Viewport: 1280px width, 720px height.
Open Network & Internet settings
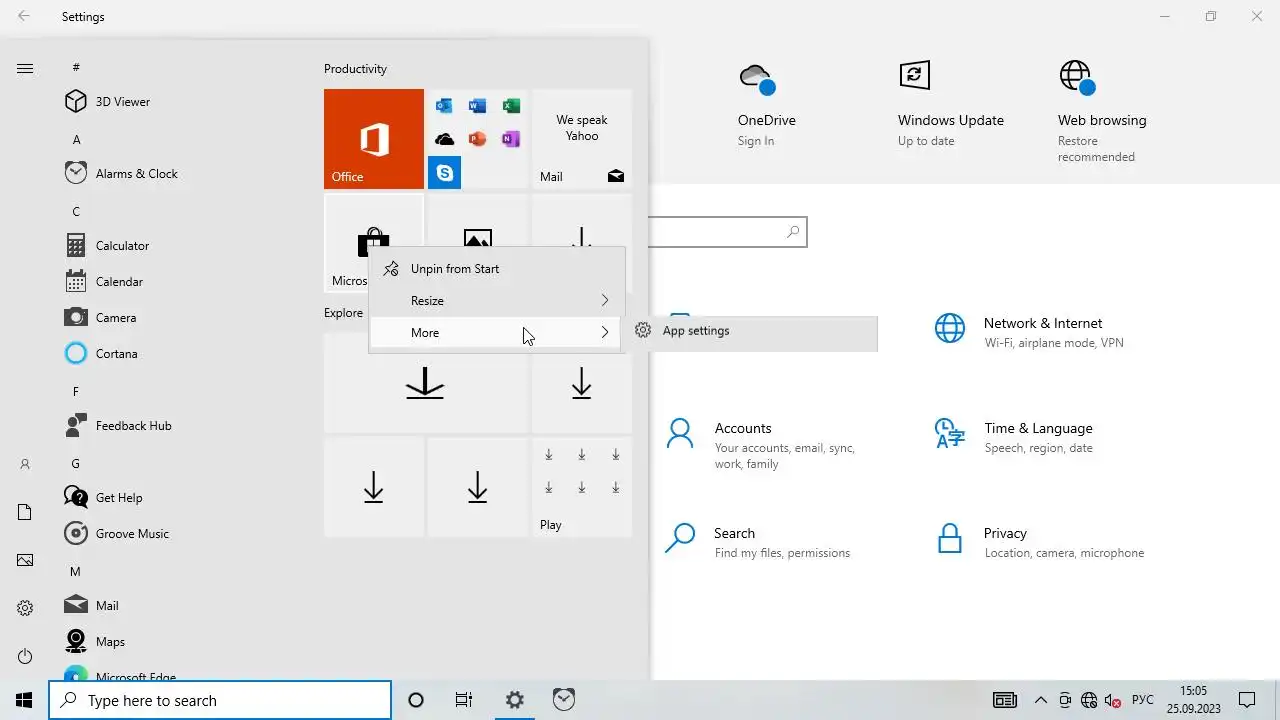coord(1030,332)
